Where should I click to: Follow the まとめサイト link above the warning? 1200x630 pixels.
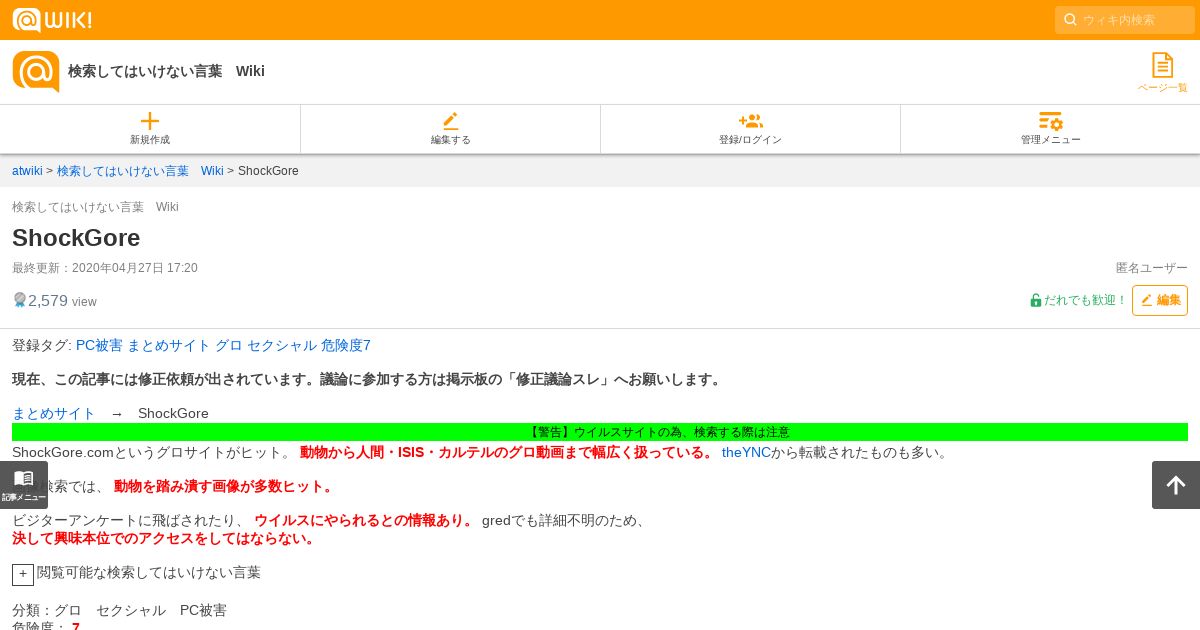click(54, 413)
